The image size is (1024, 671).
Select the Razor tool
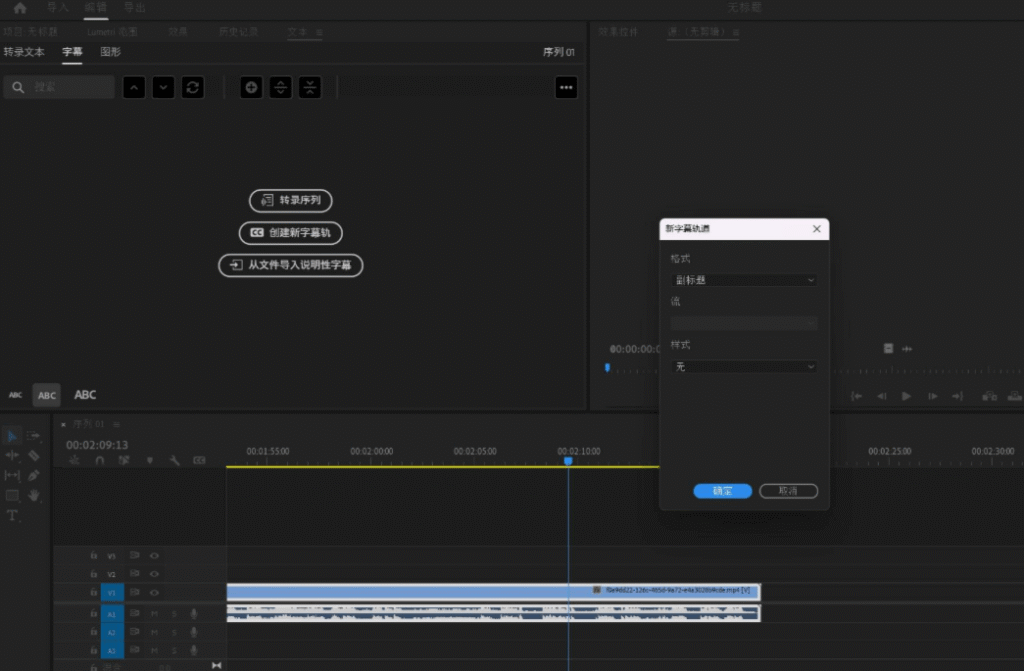tap(33, 455)
